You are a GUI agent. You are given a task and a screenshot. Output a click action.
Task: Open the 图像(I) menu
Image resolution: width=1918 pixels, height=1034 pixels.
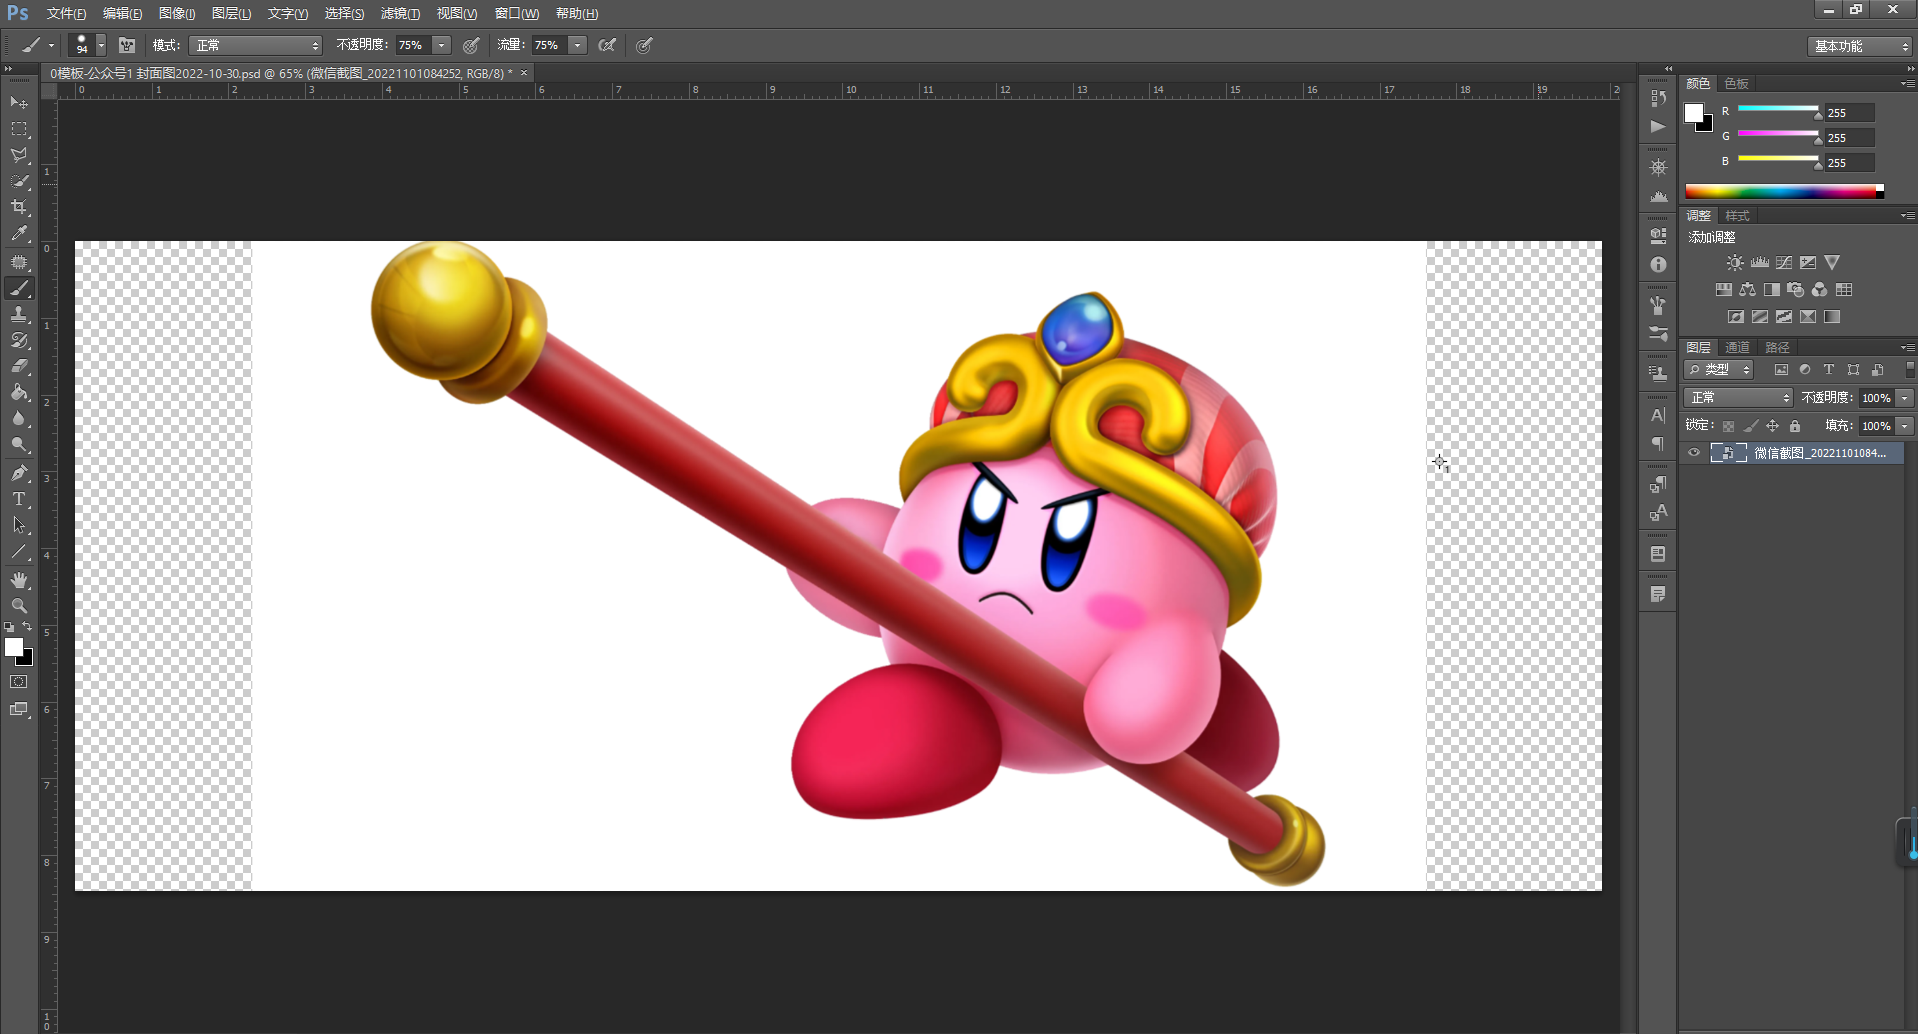(x=177, y=13)
